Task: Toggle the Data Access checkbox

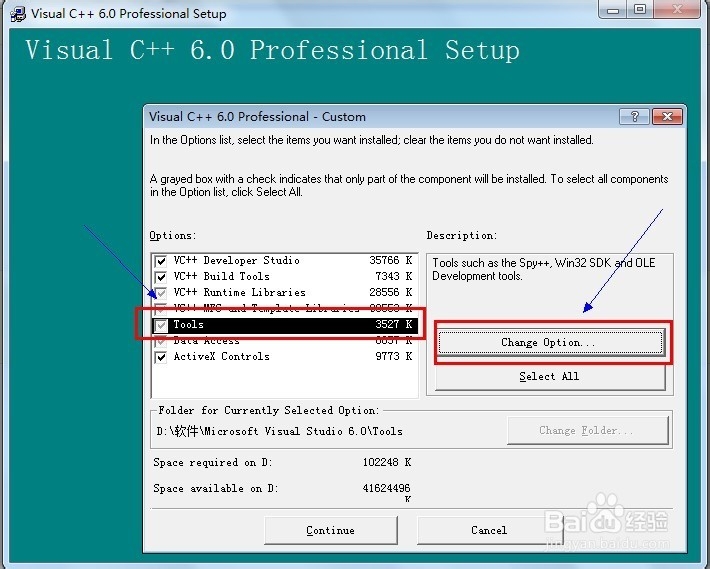Action: pos(161,341)
